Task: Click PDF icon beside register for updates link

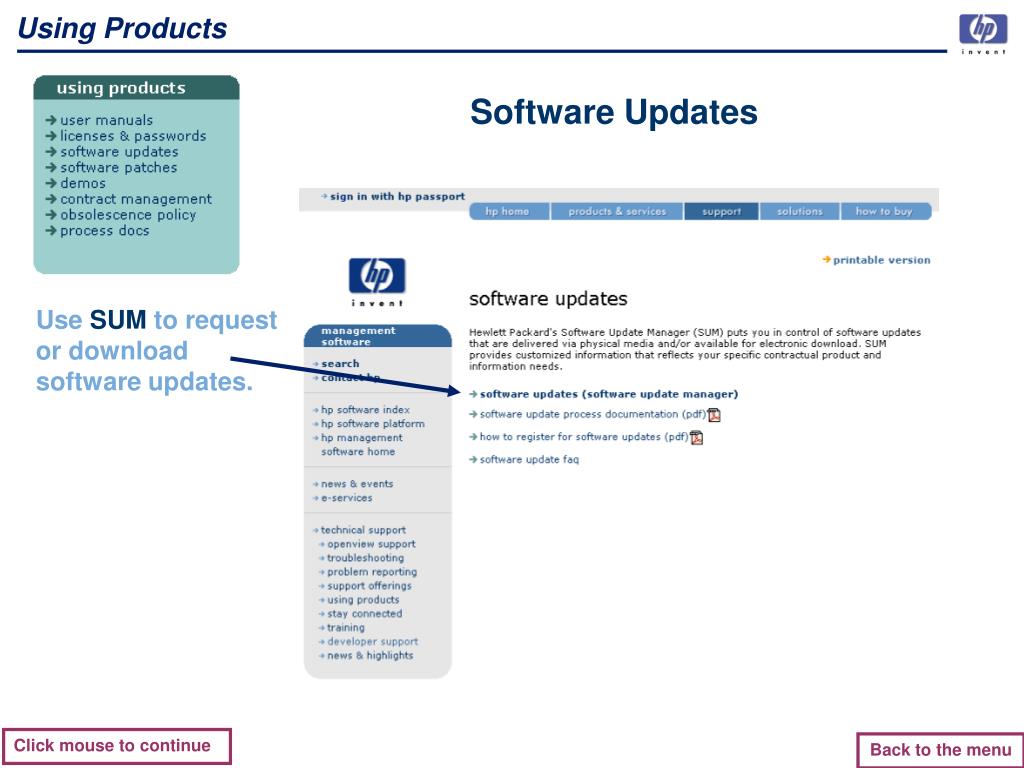Action: 696,438
